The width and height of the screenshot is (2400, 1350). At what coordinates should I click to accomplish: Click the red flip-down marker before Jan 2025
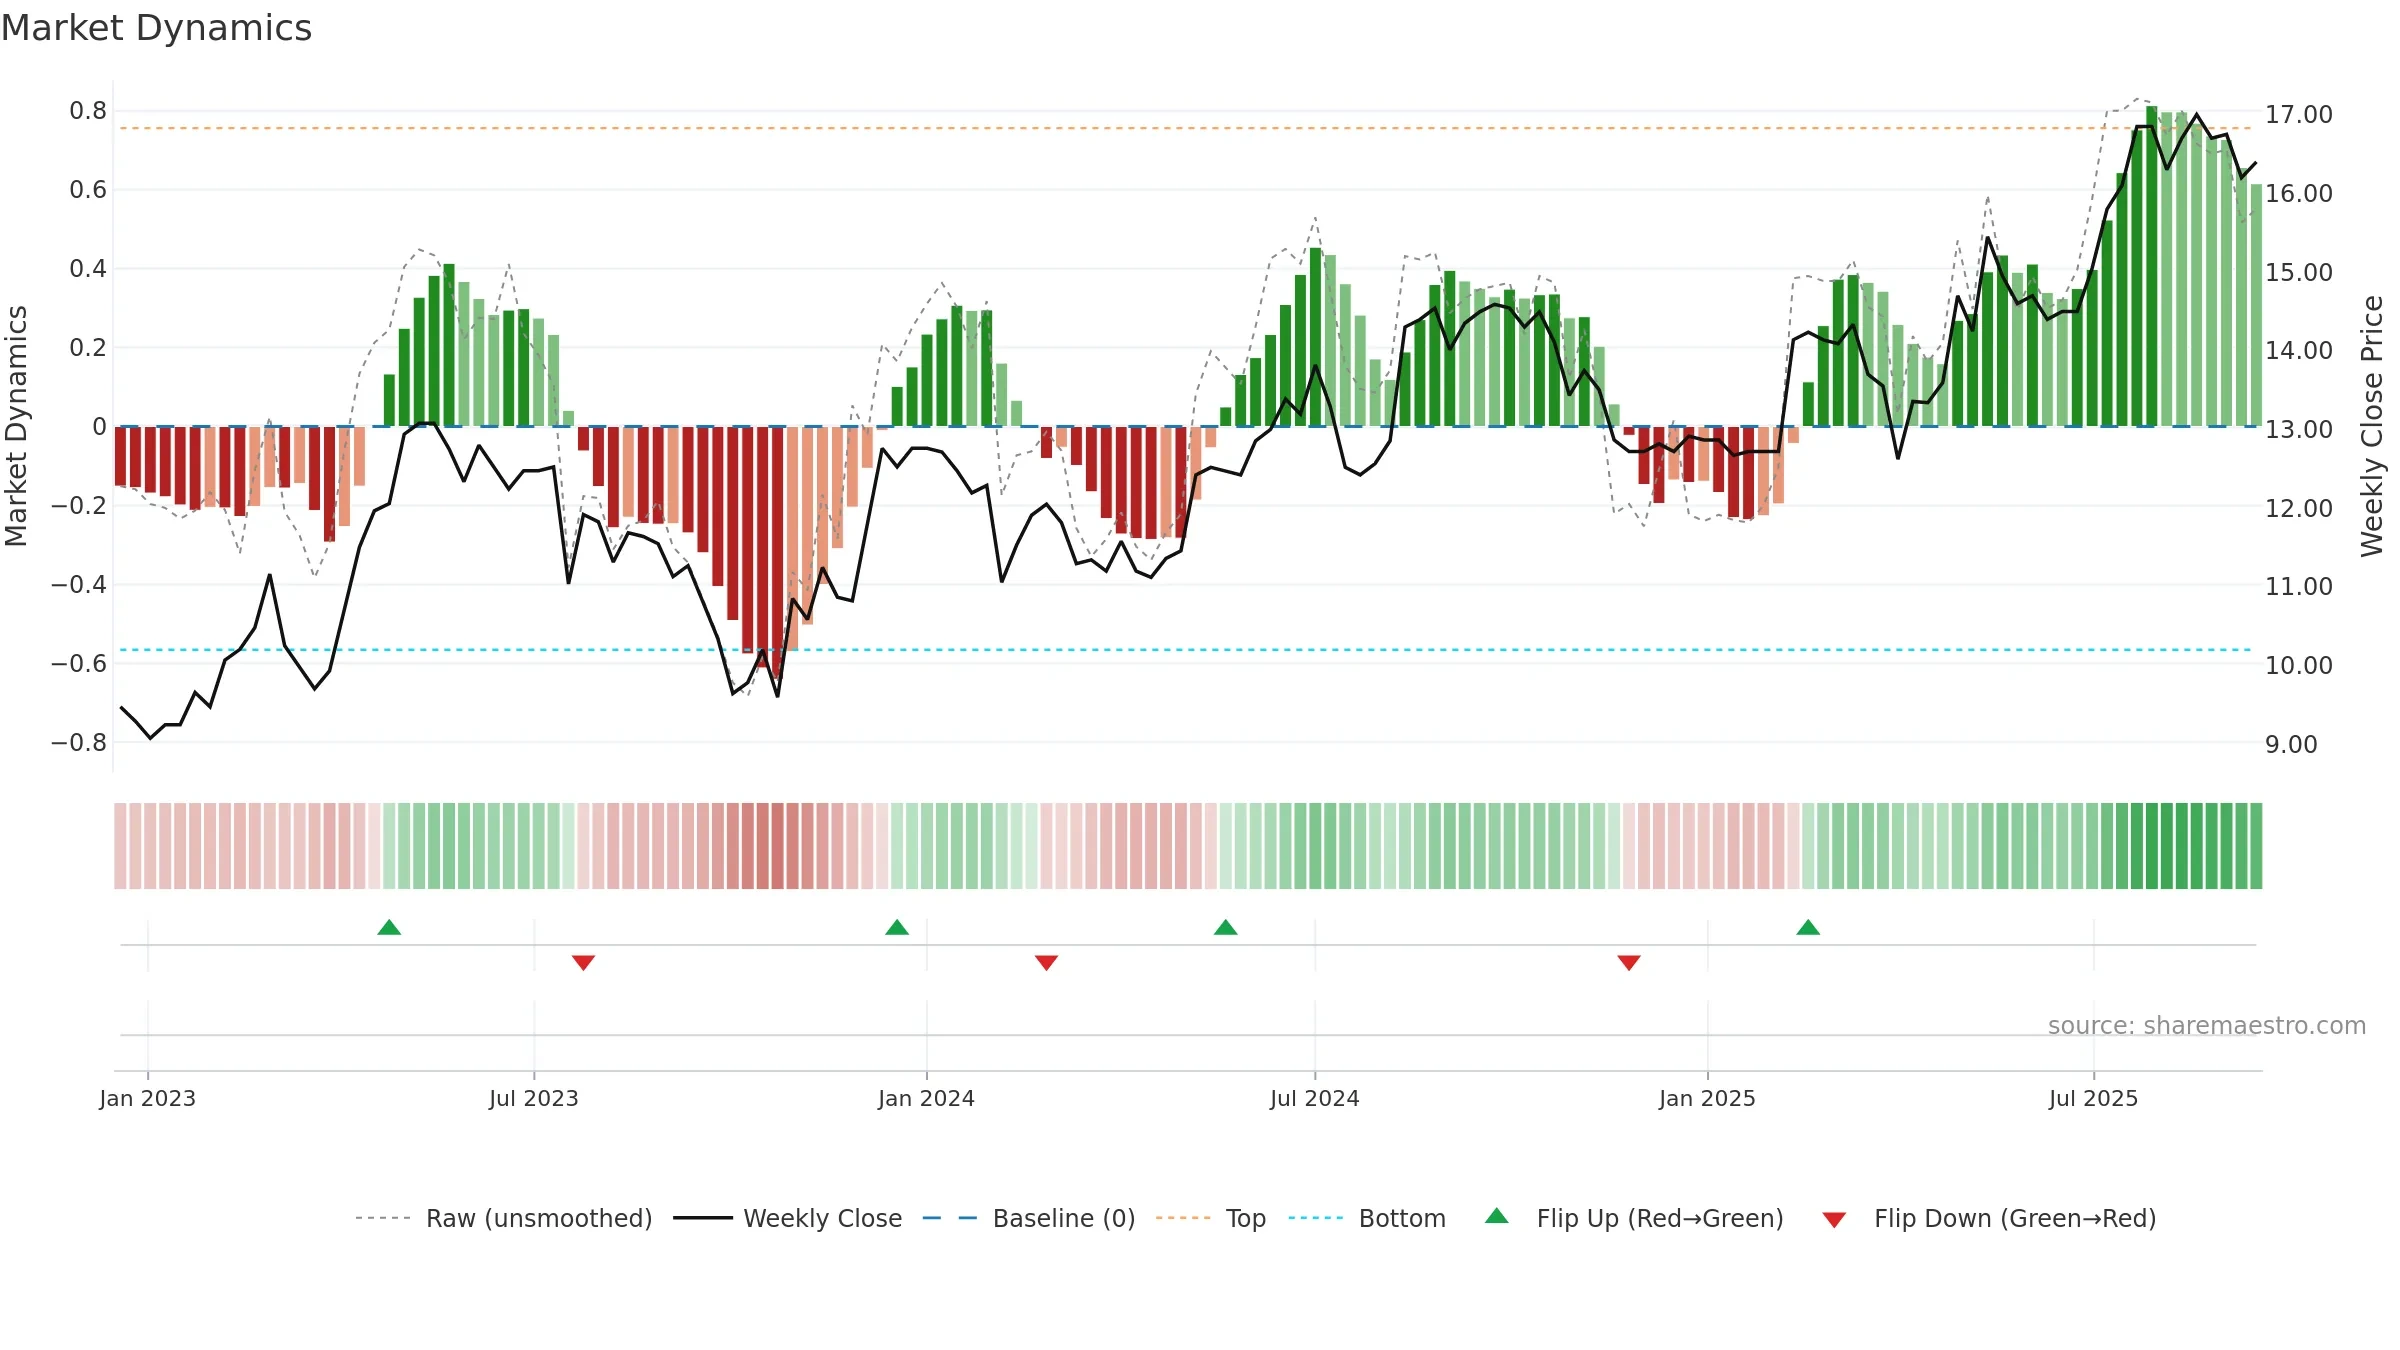1628,963
